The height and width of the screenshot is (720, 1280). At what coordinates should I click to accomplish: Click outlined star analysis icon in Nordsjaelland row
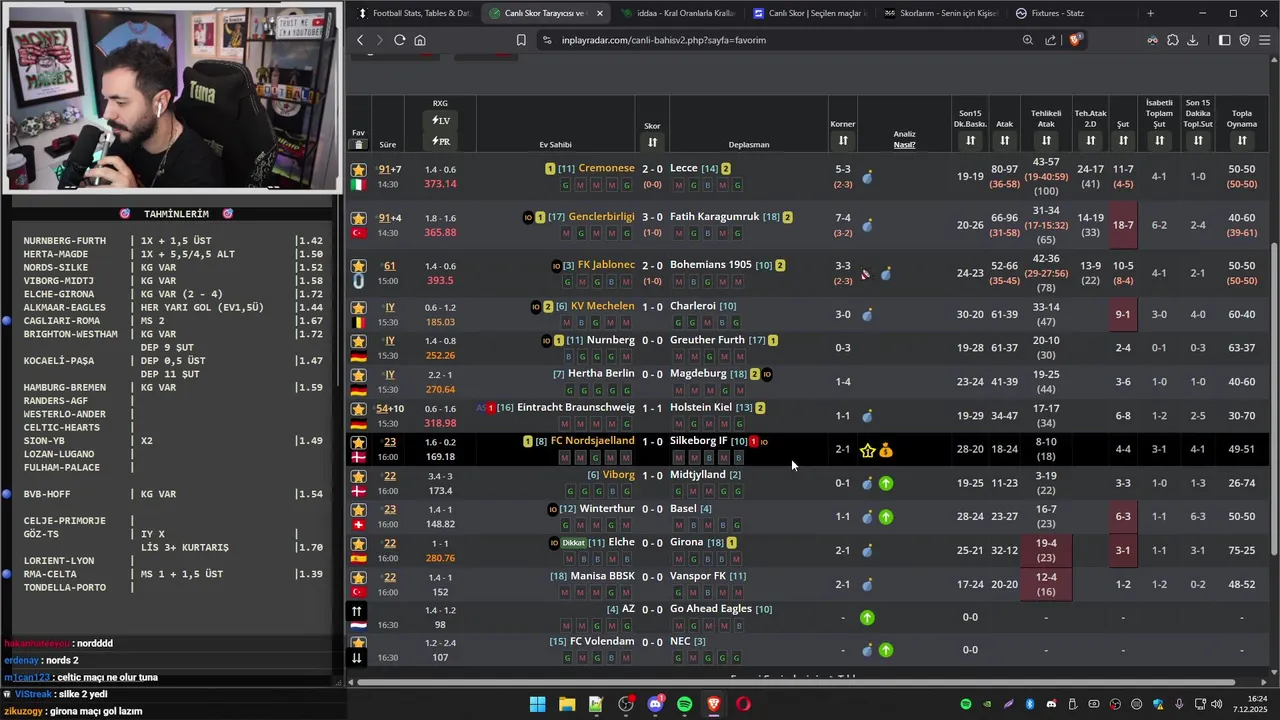[867, 451]
